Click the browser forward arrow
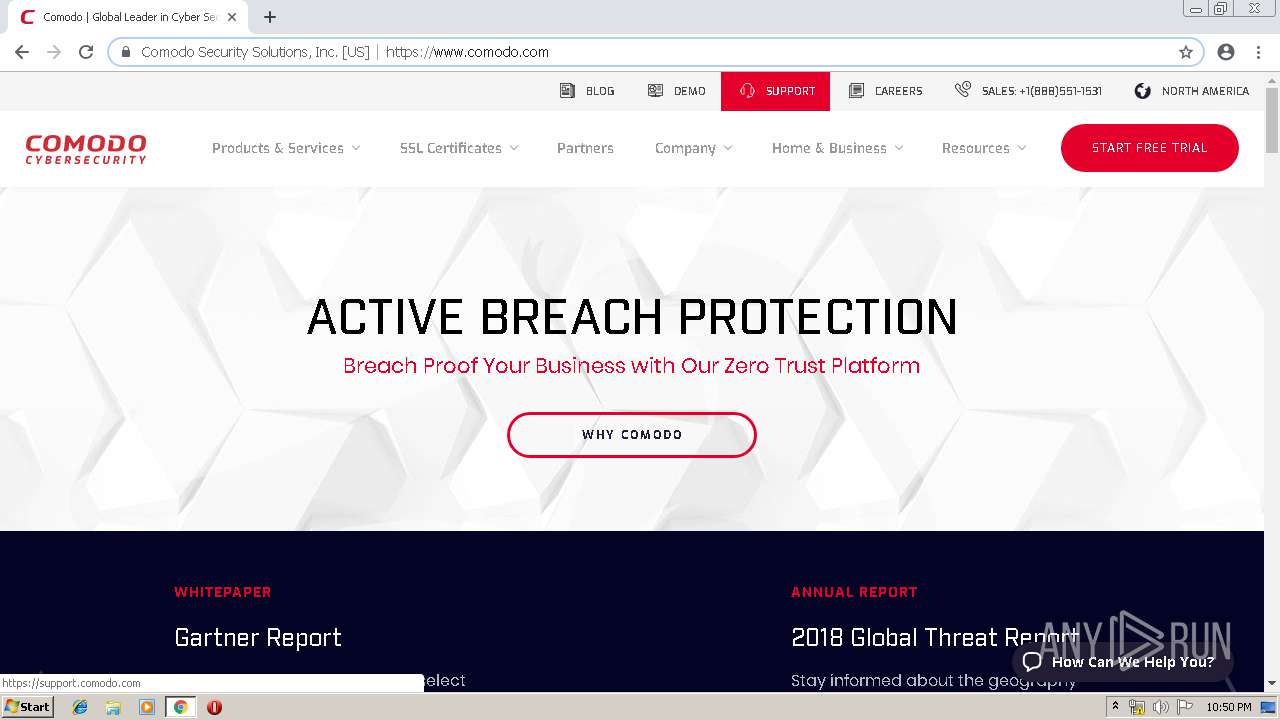1280x720 pixels. point(54,52)
